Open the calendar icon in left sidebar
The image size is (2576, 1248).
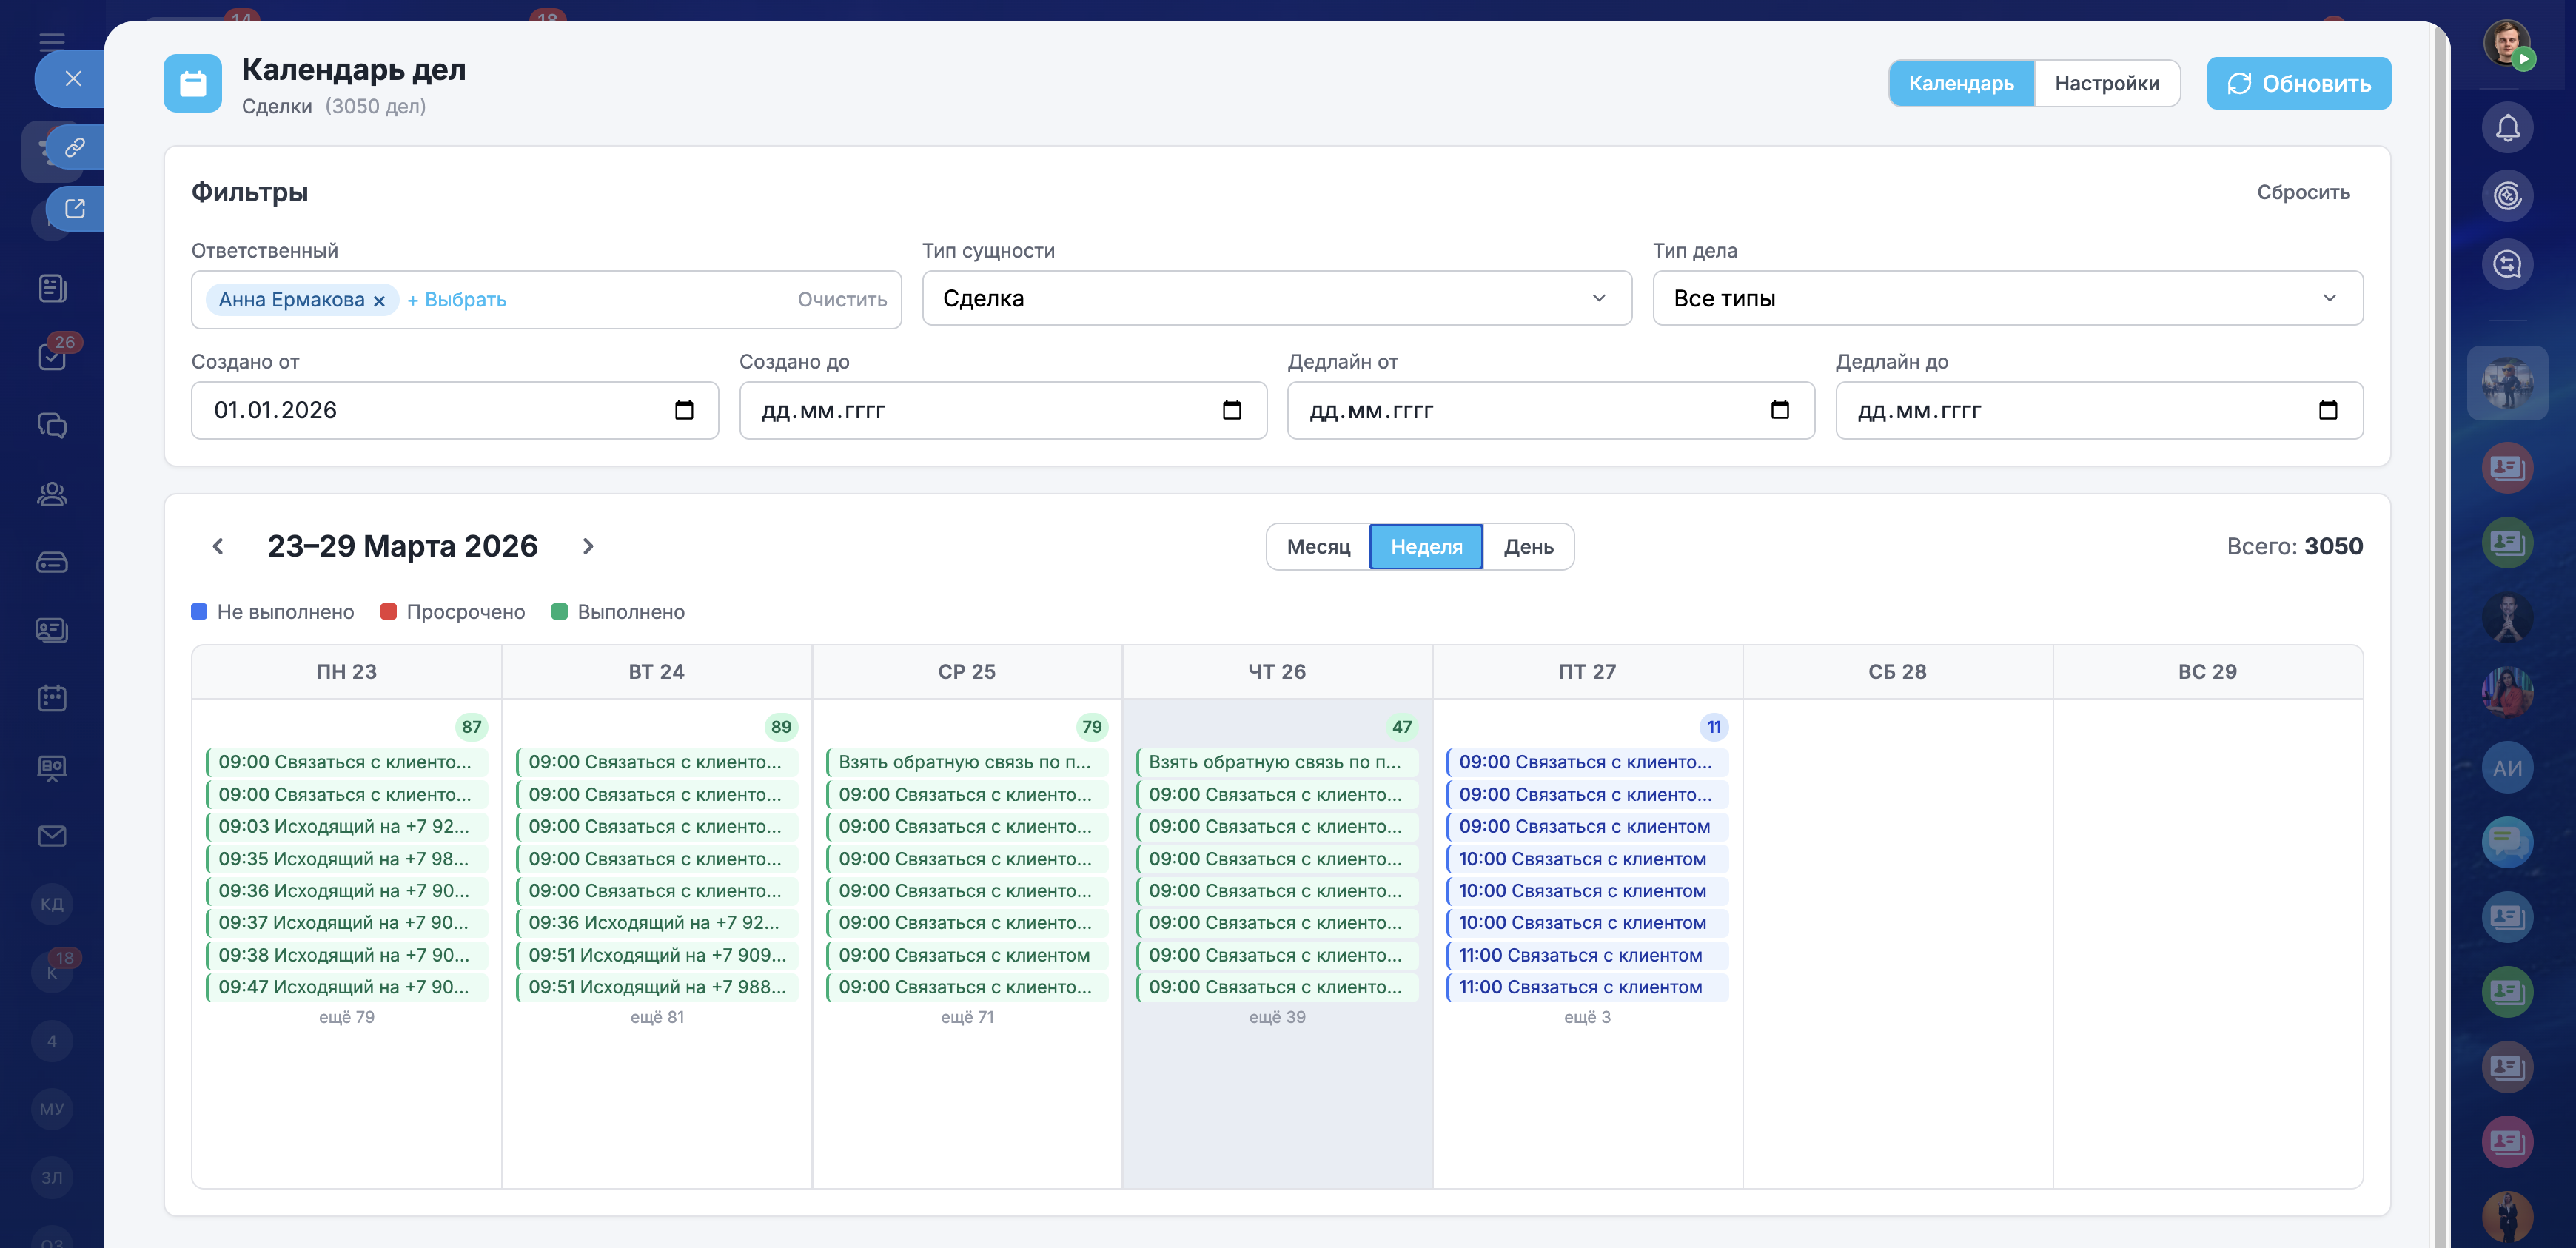point(52,698)
